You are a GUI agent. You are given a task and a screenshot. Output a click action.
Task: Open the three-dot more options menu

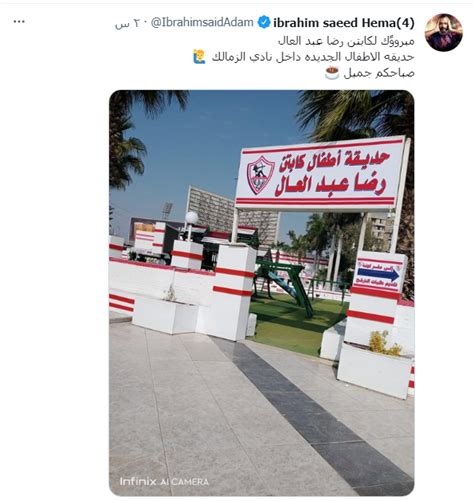click(19, 22)
